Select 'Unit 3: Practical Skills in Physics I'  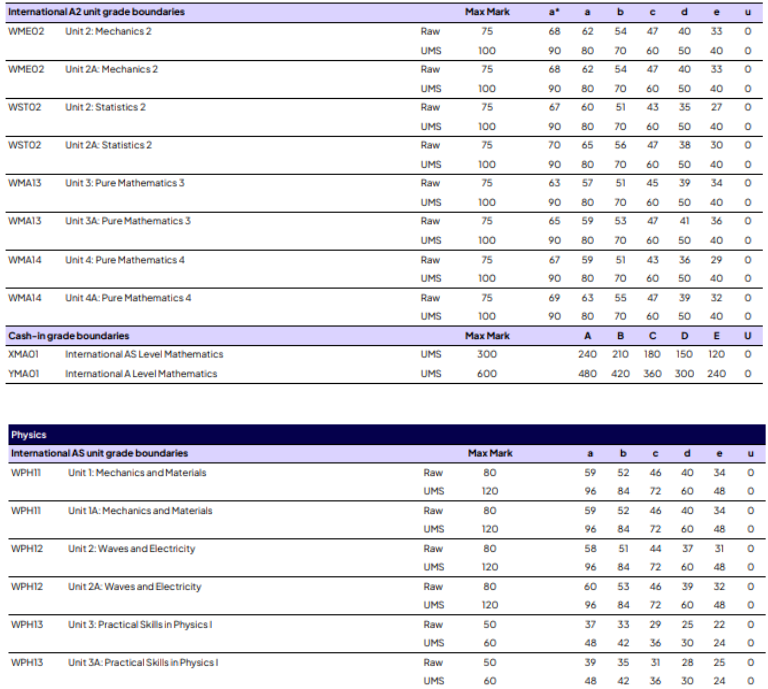140,625
